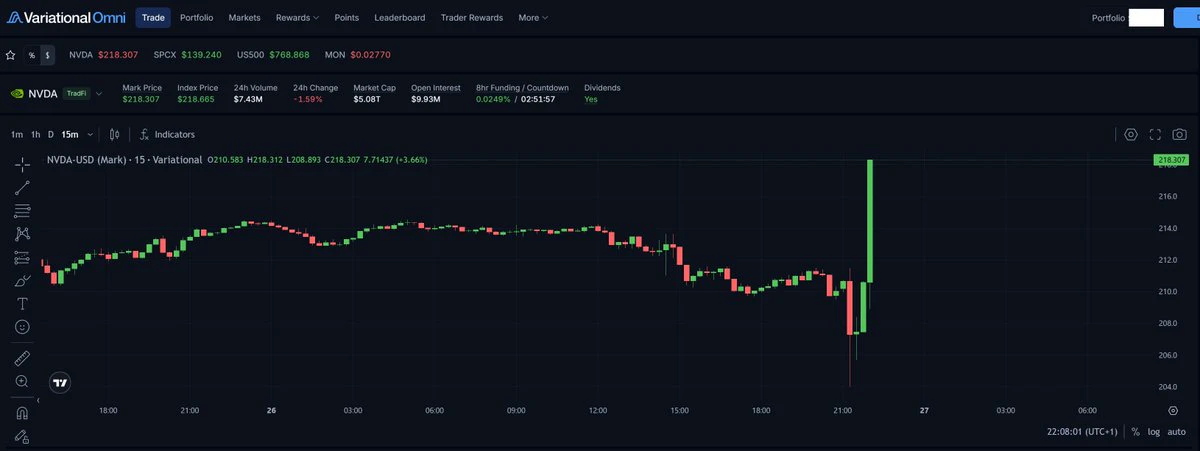1200x451 pixels.
Task: Select the trend line drawing tool
Action: click(22, 187)
